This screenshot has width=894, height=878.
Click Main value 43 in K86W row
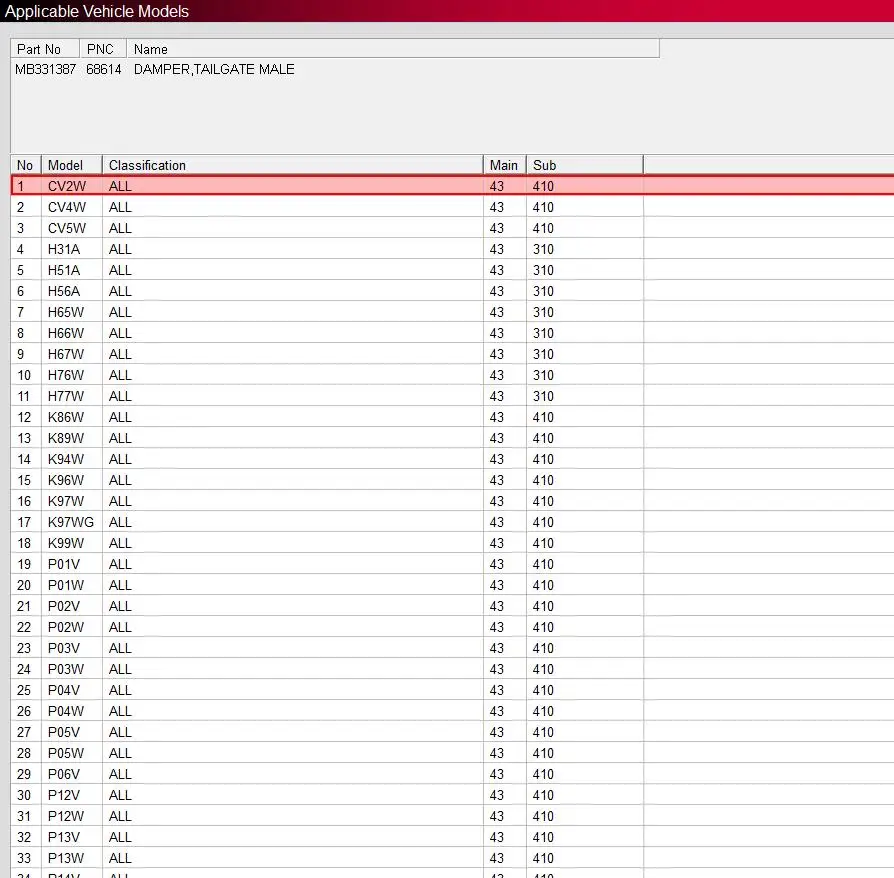[x=497, y=417]
